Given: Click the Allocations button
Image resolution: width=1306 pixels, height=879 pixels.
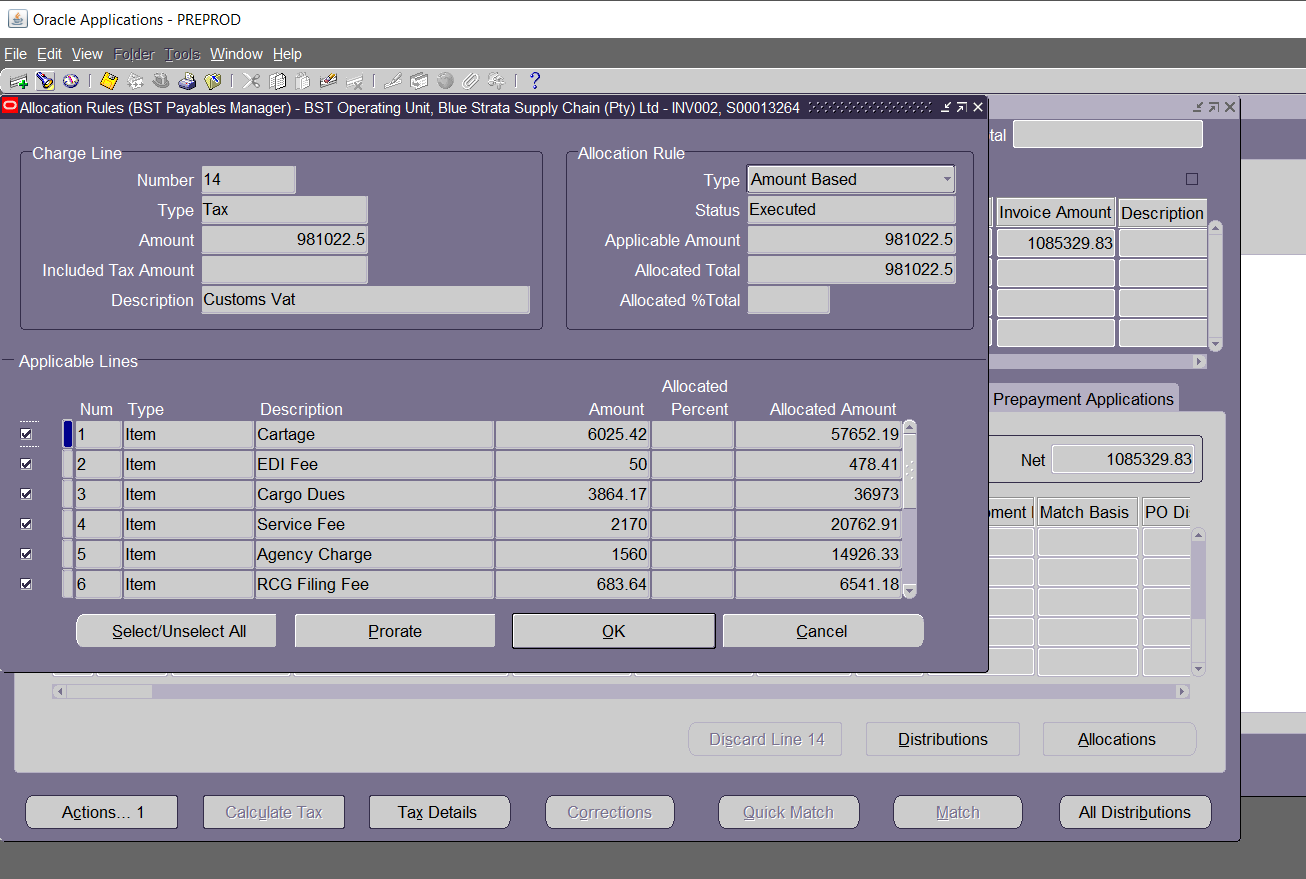Looking at the screenshot, I should pos(1119,739).
